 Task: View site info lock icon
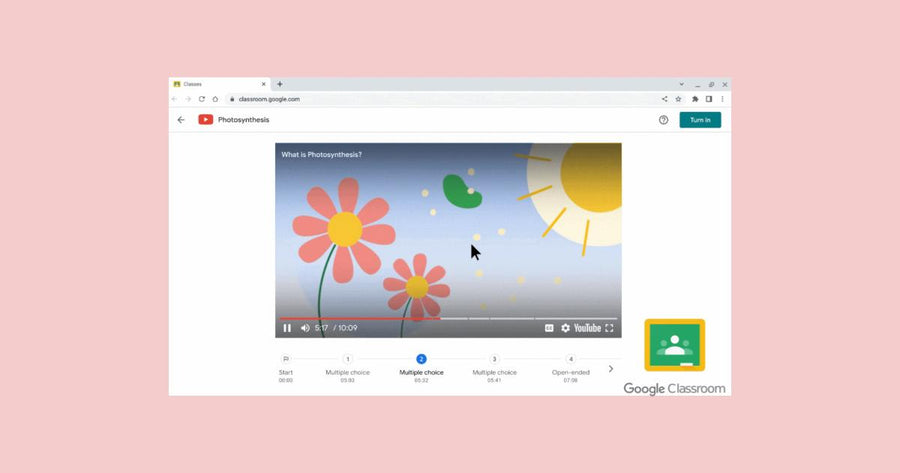point(232,99)
